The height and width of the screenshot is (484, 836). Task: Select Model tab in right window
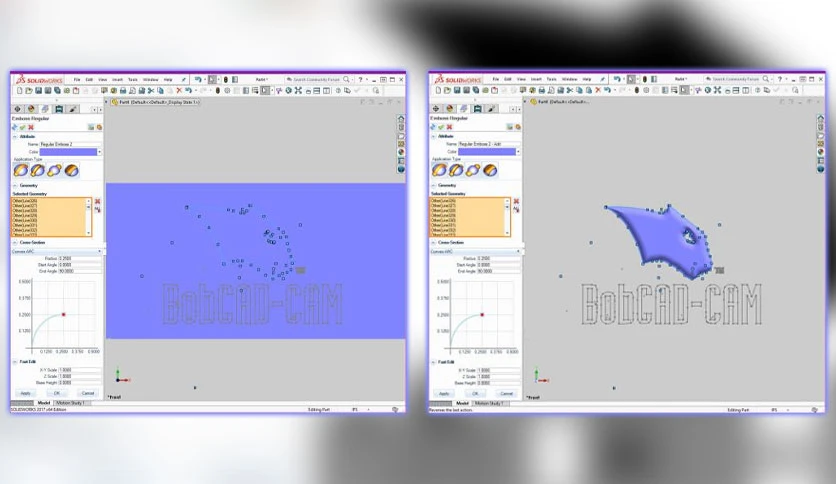pos(463,403)
